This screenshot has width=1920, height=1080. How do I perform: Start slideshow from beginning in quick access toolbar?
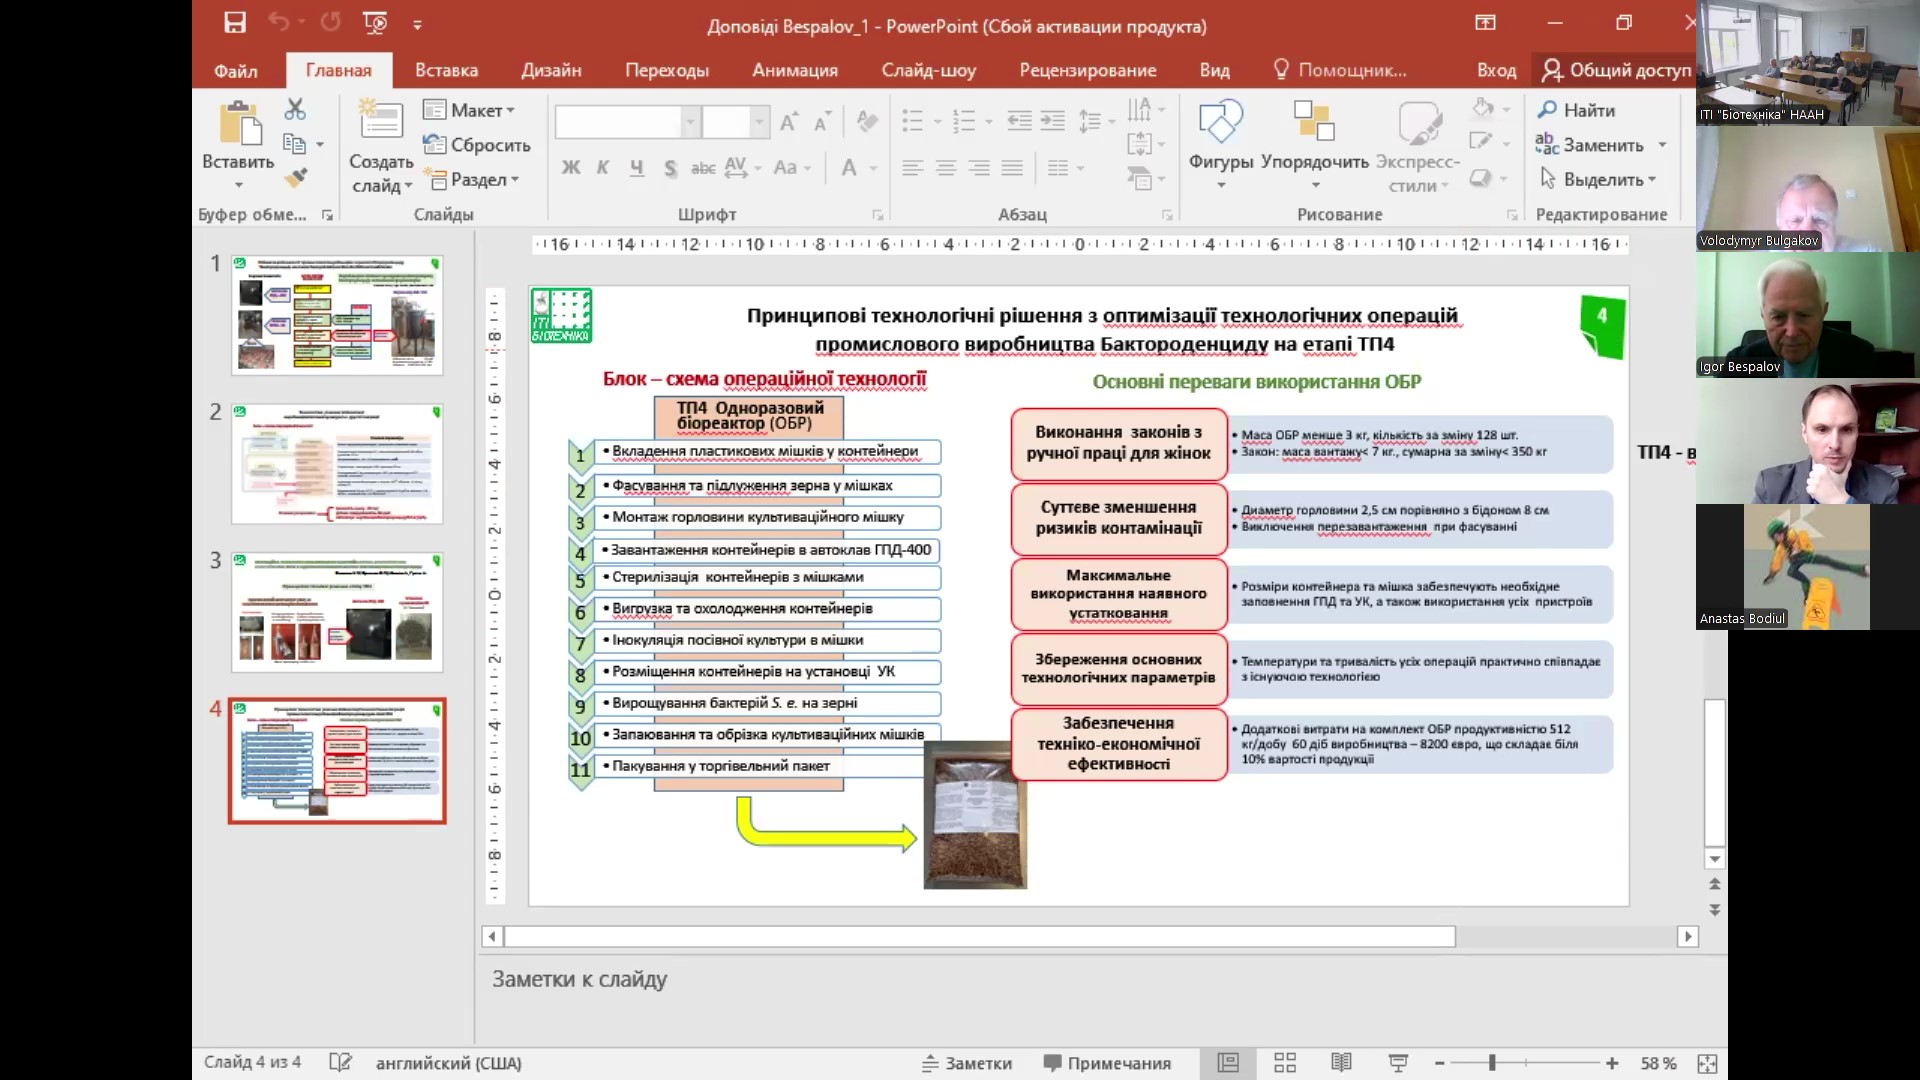(376, 23)
